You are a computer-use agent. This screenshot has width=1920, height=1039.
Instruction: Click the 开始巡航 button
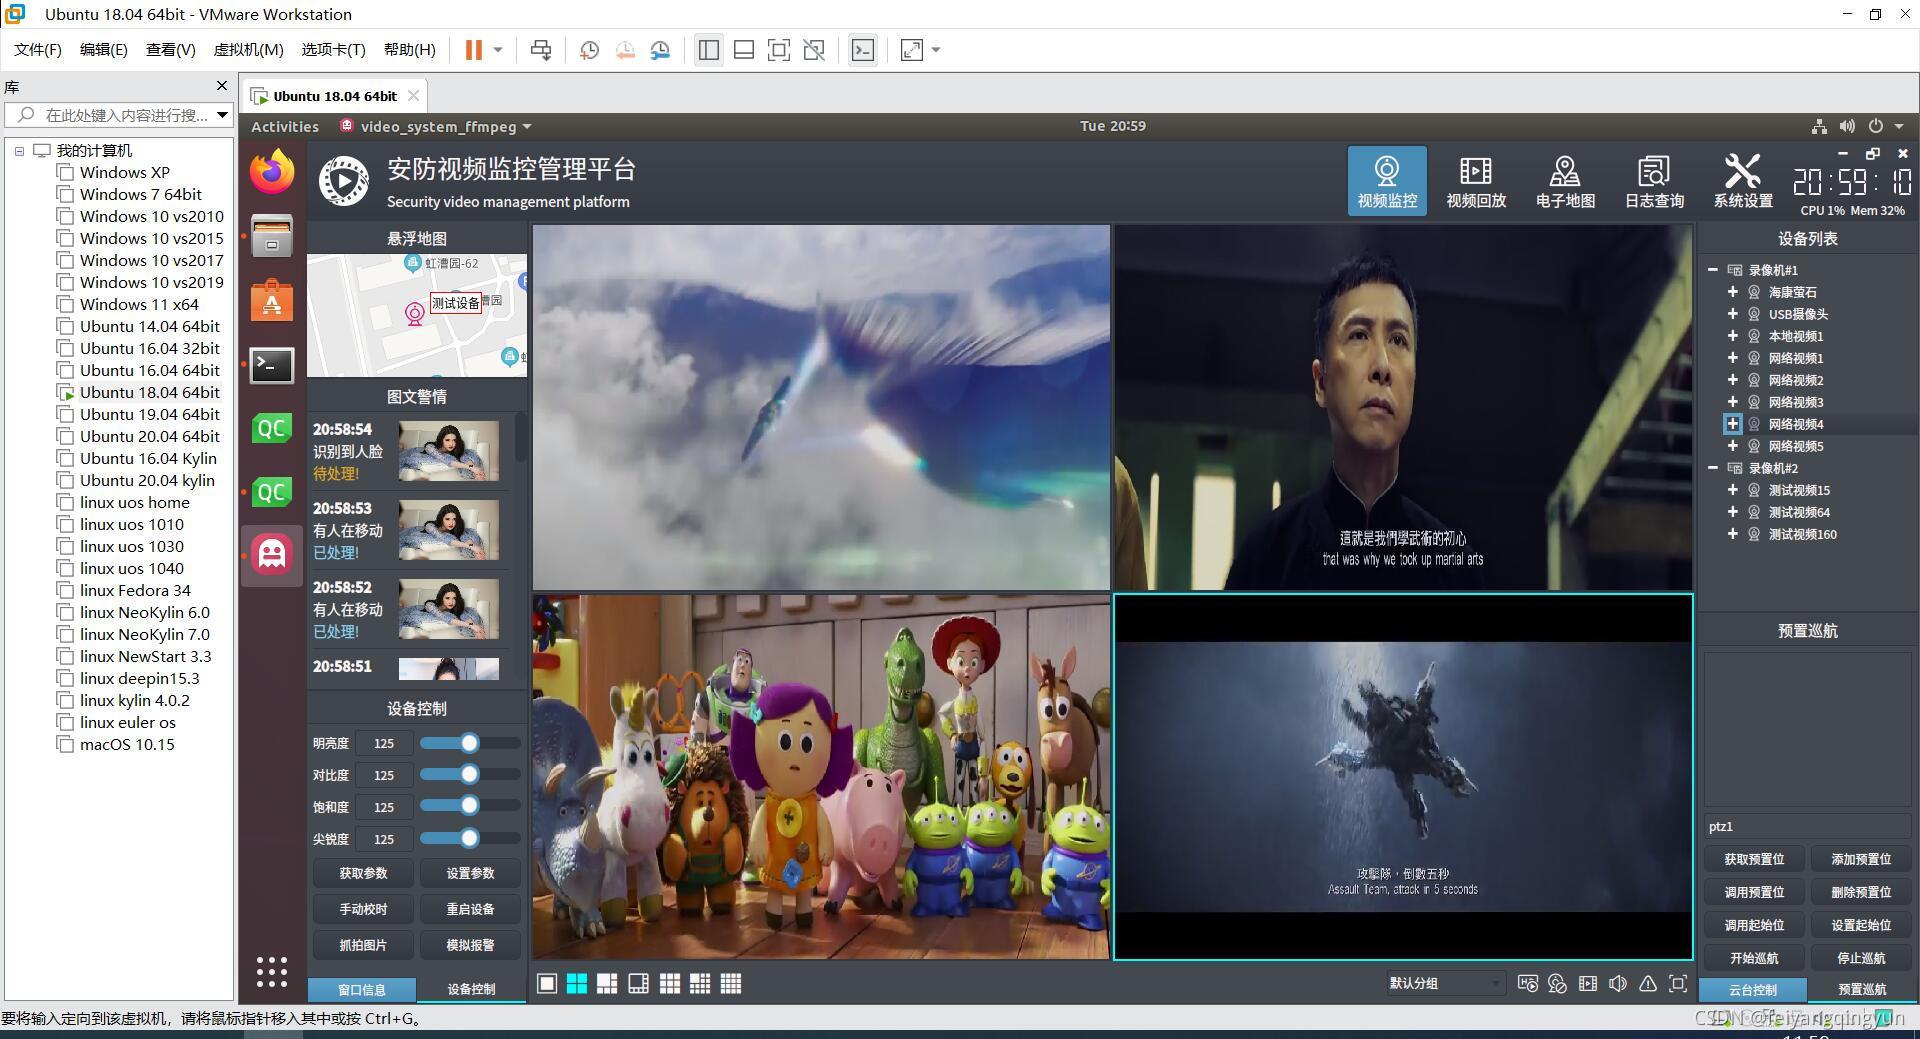coord(1754,958)
